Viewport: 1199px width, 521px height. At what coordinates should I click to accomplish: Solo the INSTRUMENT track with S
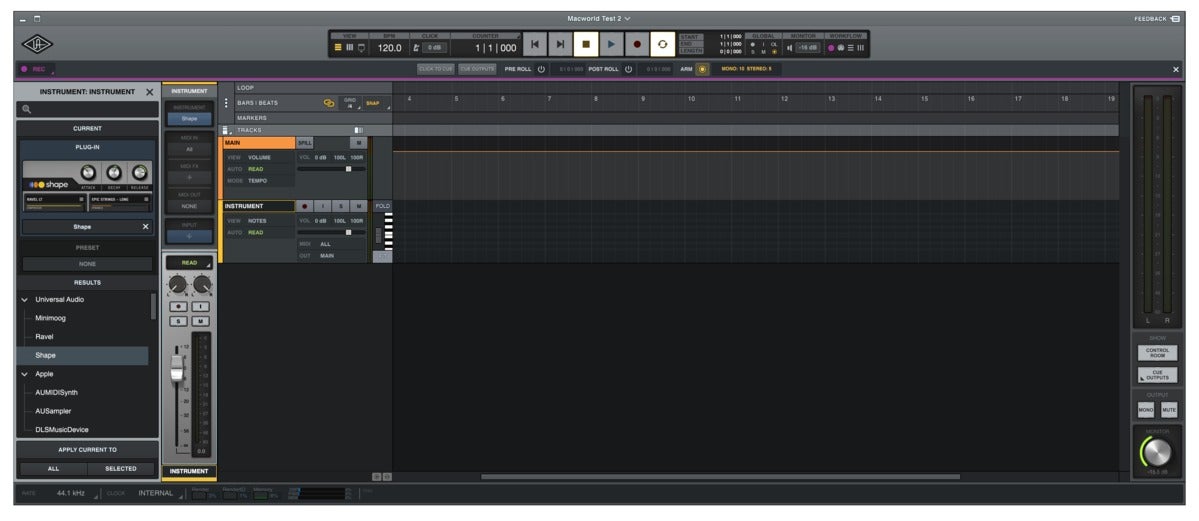(340, 207)
